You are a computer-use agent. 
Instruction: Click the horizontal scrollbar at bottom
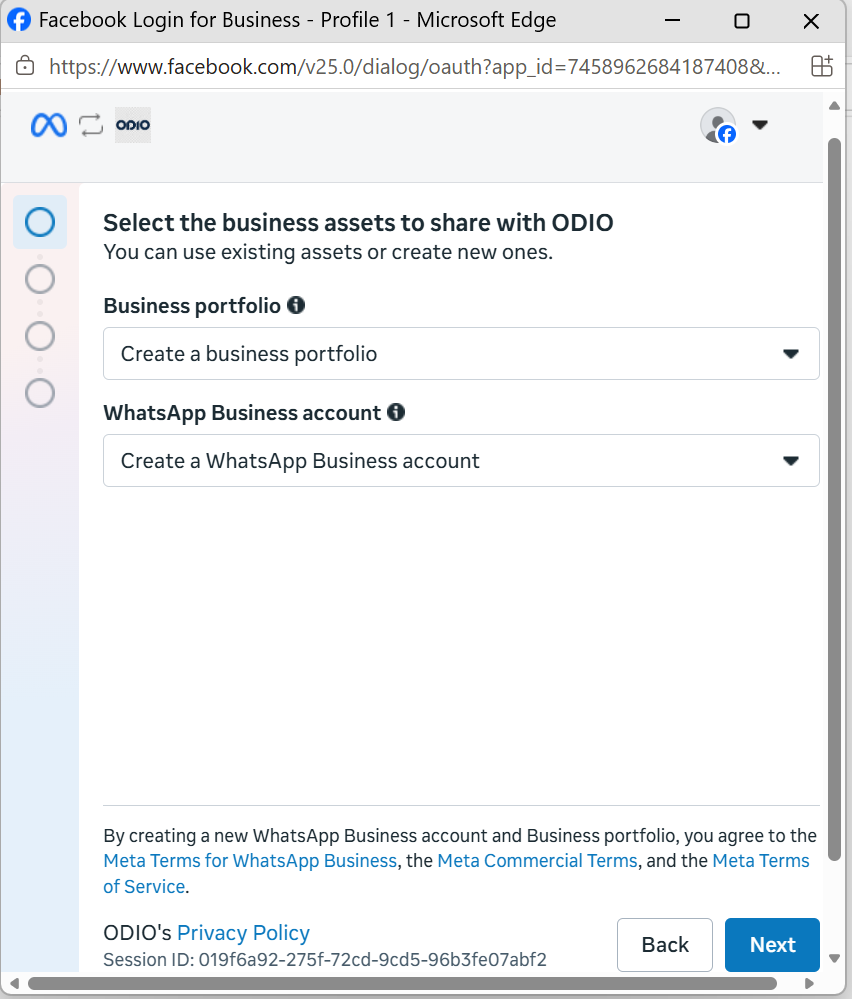coord(402,984)
